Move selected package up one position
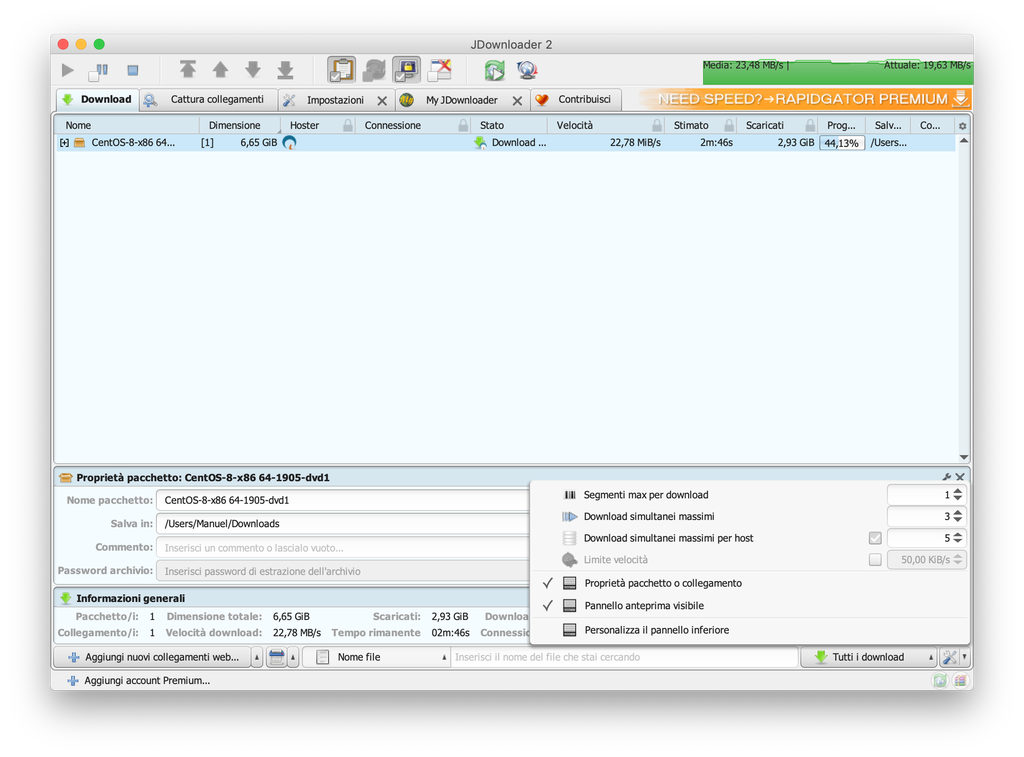 [x=221, y=70]
